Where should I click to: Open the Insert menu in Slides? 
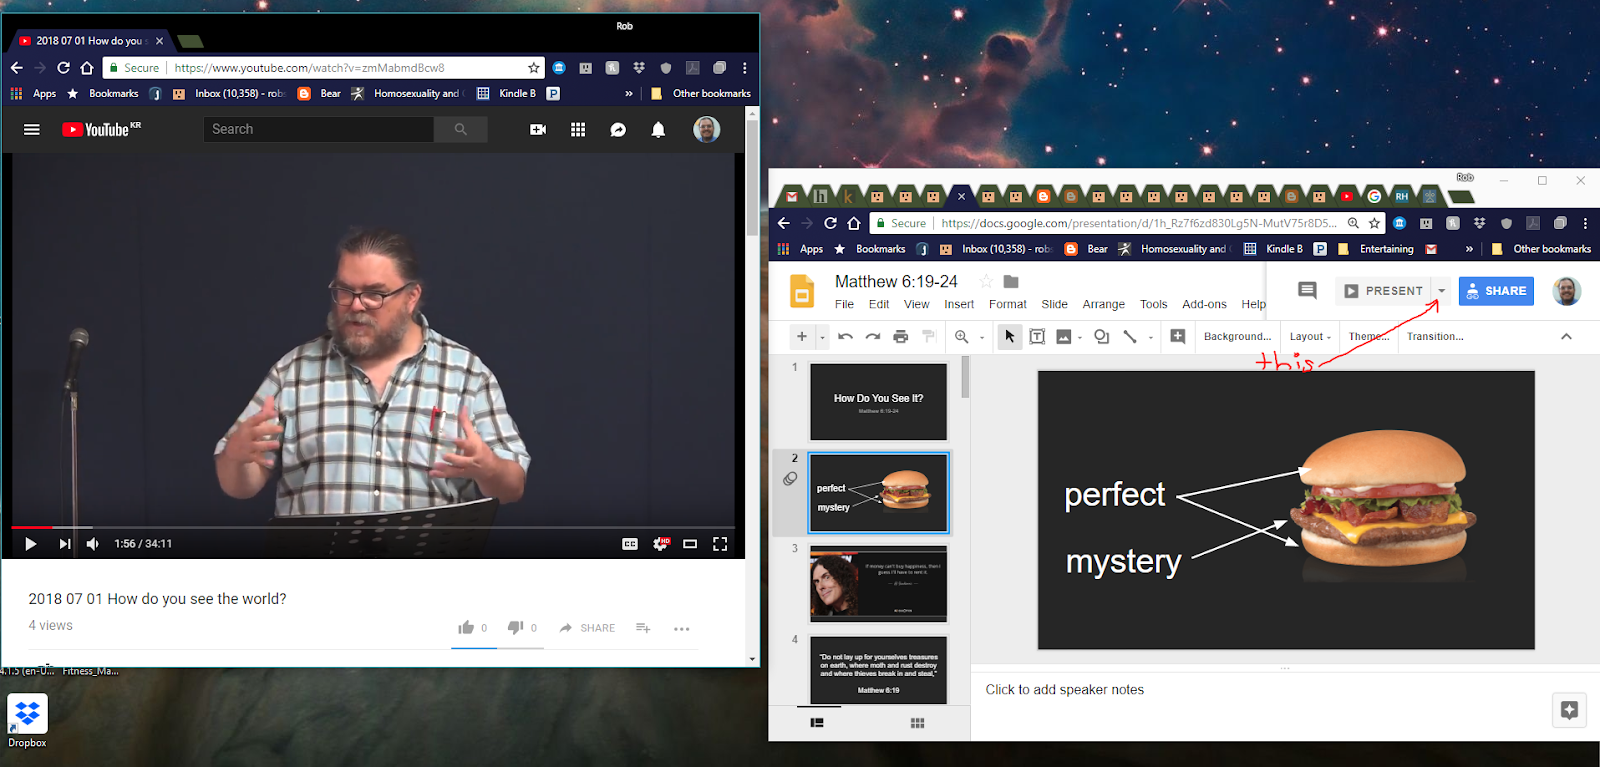tap(959, 304)
